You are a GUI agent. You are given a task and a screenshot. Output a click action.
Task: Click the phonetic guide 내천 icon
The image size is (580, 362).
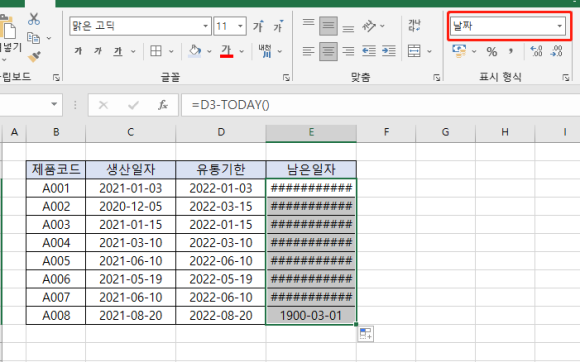click(x=265, y=51)
